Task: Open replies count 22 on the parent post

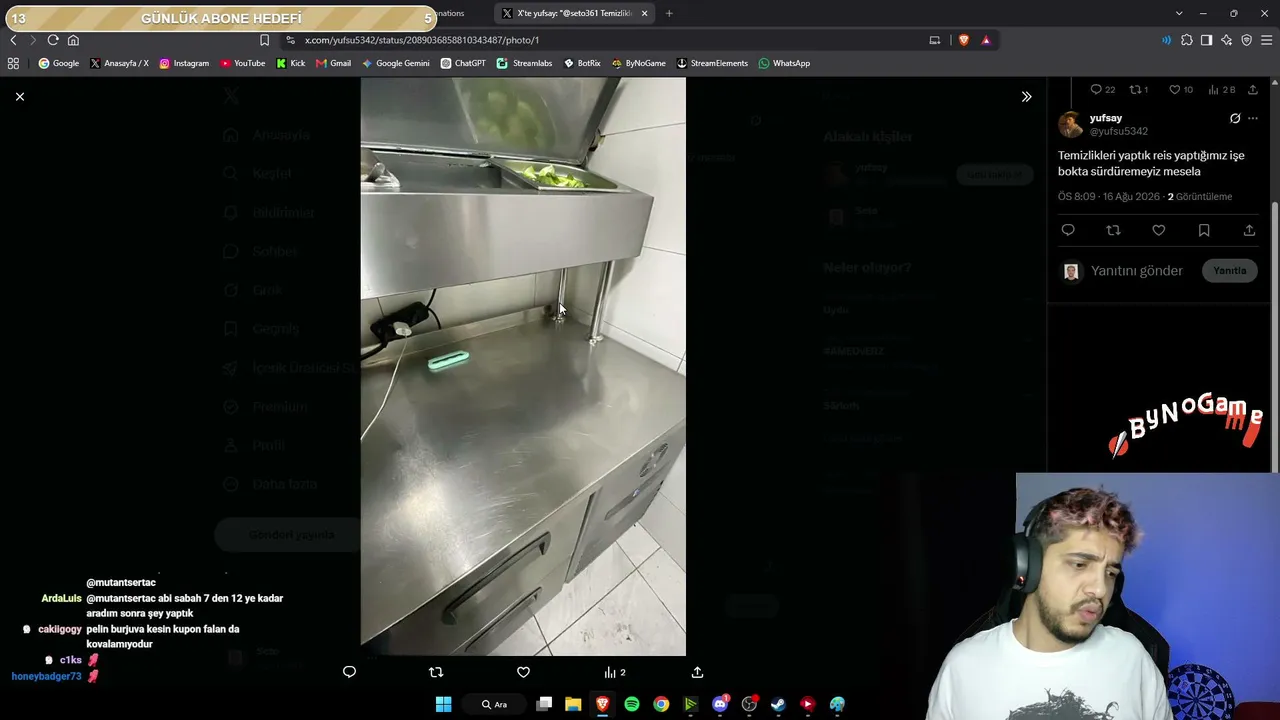Action: click(x=1103, y=90)
